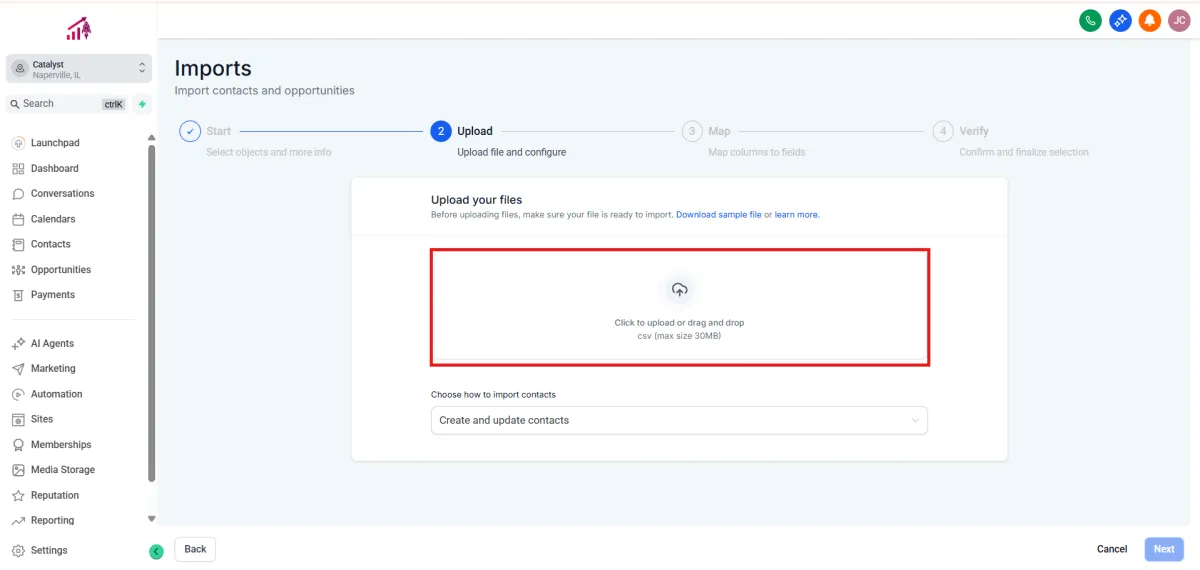Click the upload drag and drop area
This screenshot has width=1200, height=570.
680,308
